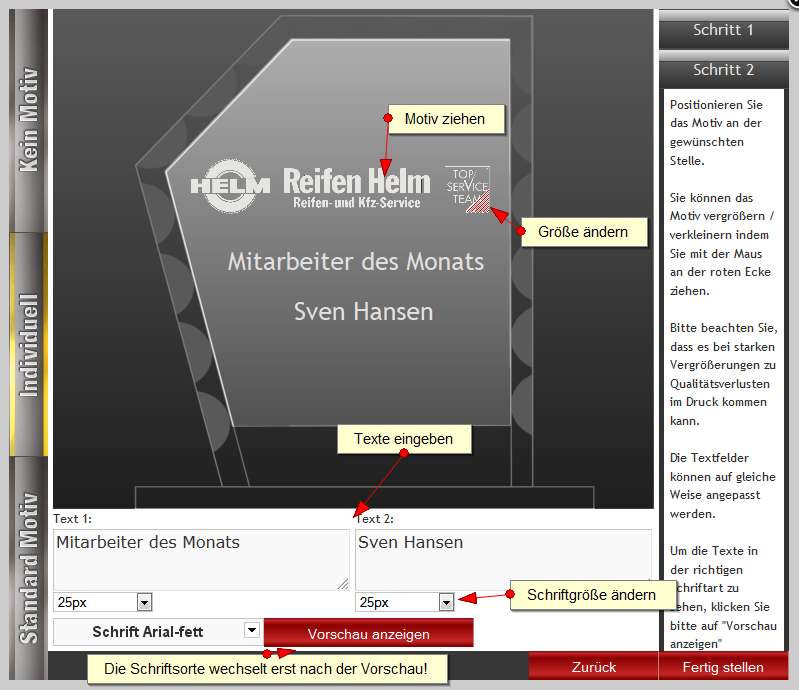This screenshot has width=799, height=690.
Task: Select the 'Sven Hansen' text on the trophy
Action: pyautogui.click(x=363, y=311)
